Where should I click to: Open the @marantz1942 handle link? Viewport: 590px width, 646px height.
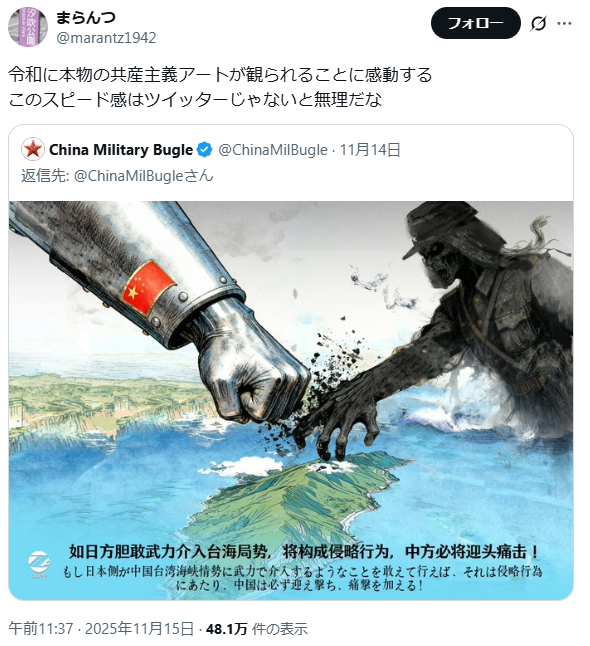106,38
